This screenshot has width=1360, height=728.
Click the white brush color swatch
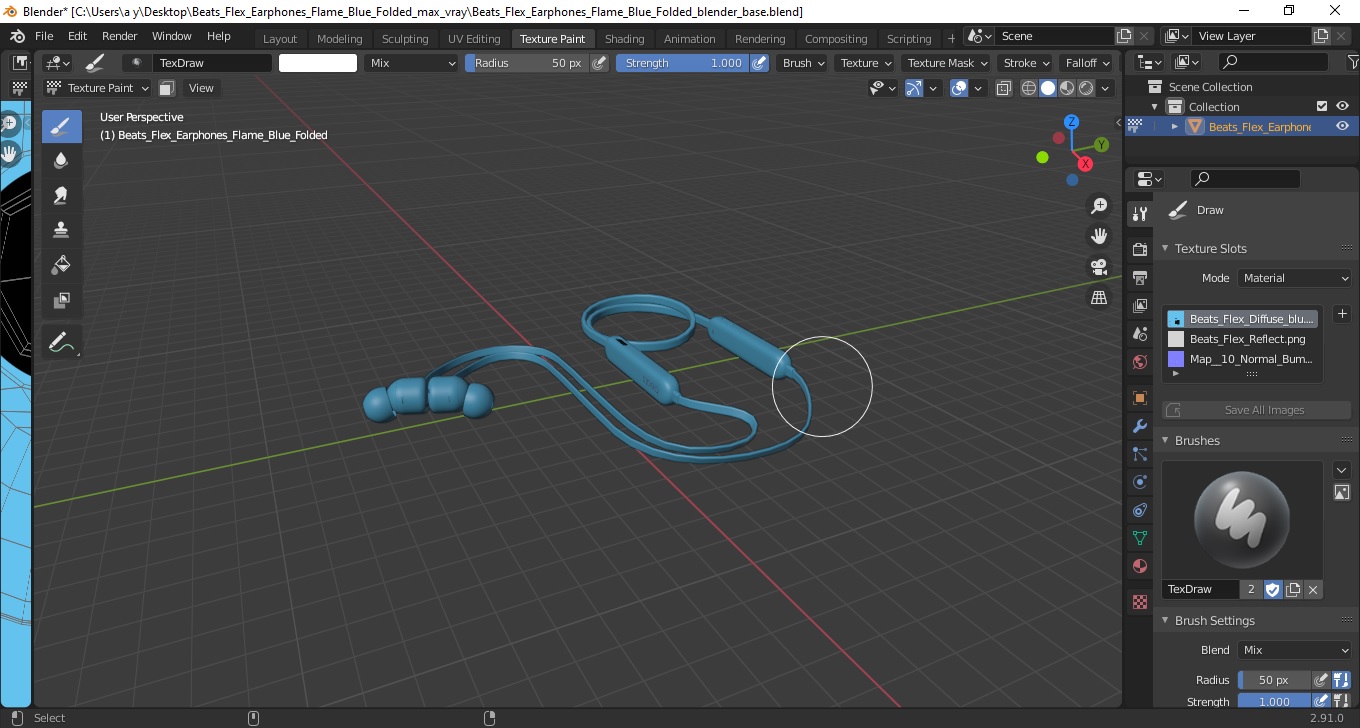tap(318, 63)
